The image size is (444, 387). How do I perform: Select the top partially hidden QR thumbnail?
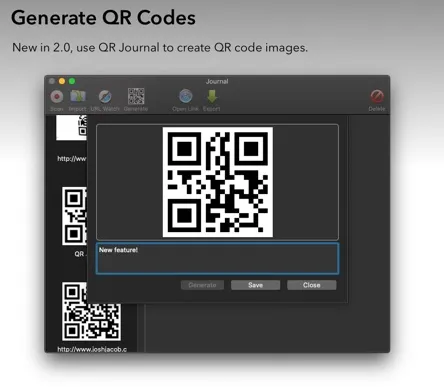point(71,128)
